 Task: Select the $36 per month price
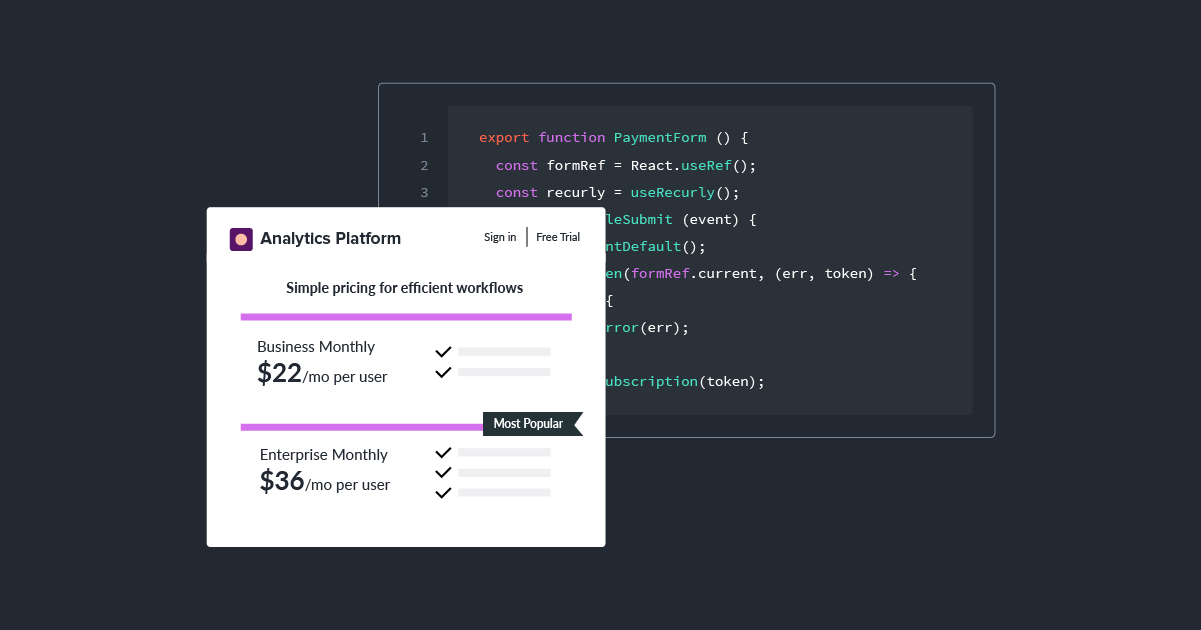[281, 481]
